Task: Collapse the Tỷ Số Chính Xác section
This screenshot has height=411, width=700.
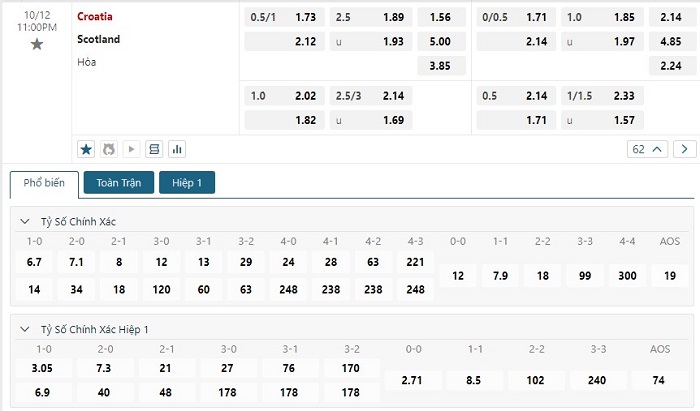Action: pos(25,221)
